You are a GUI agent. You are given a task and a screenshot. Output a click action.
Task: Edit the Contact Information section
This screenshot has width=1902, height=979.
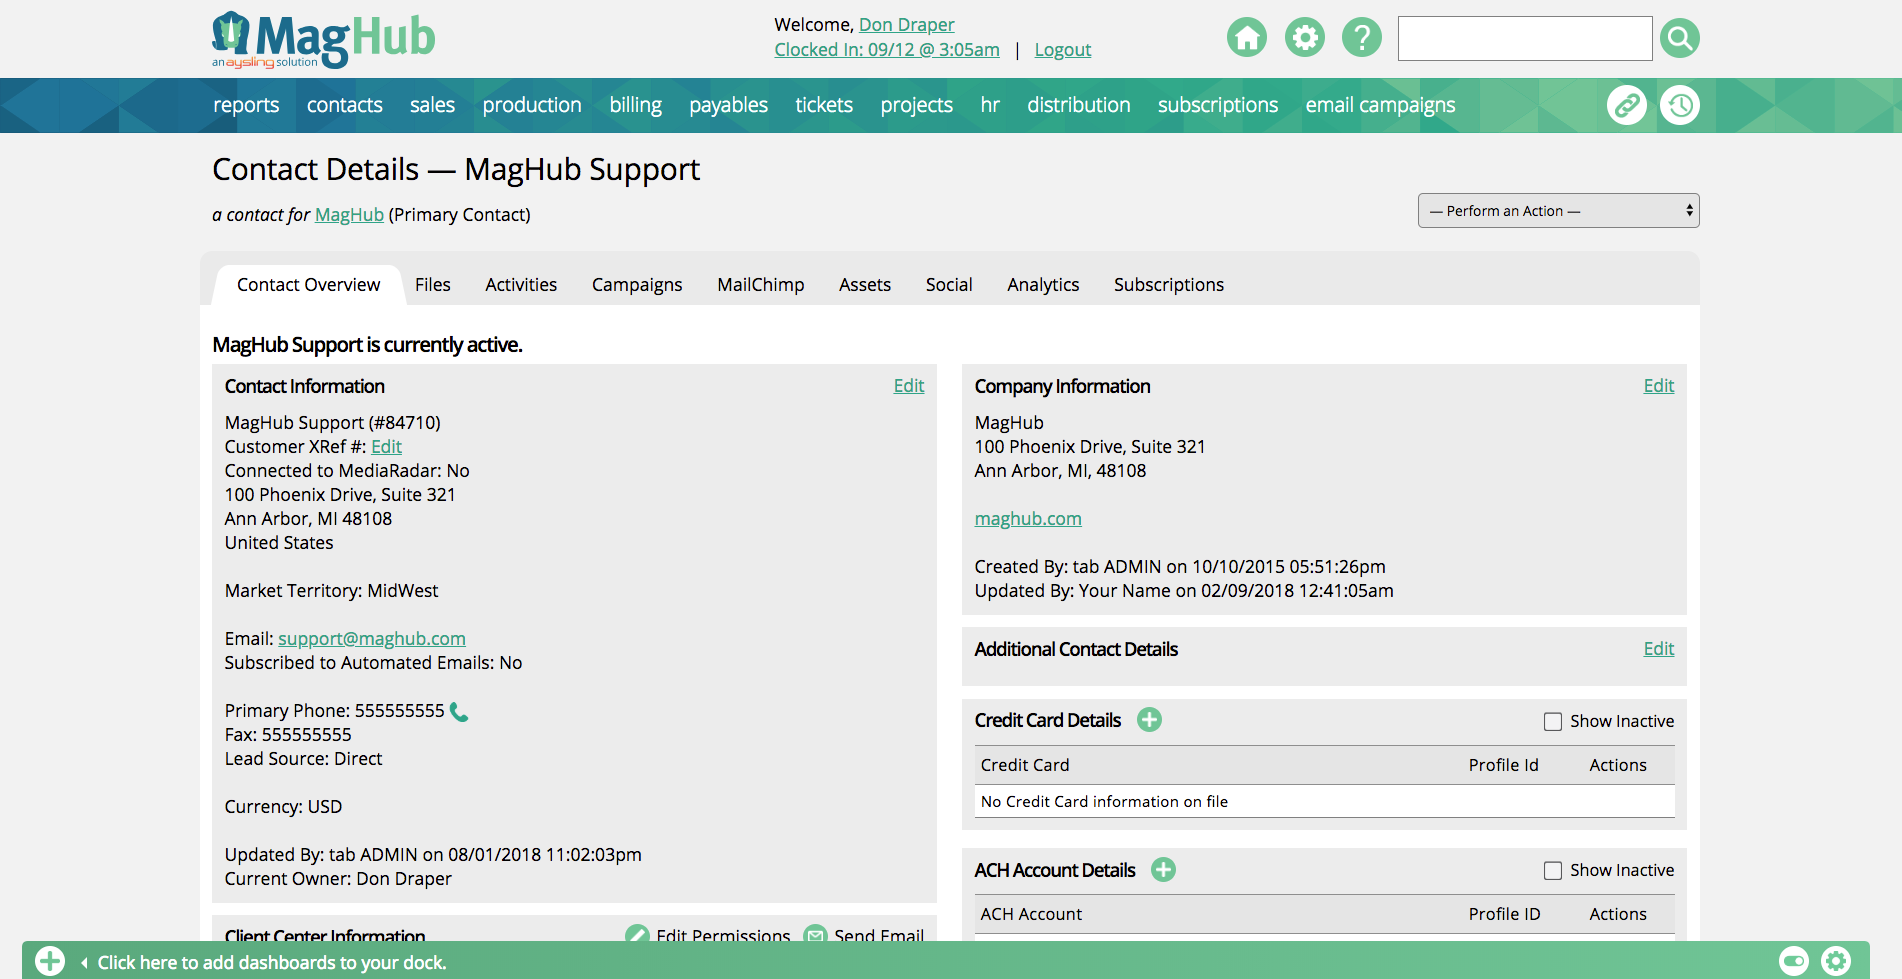tap(909, 386)
